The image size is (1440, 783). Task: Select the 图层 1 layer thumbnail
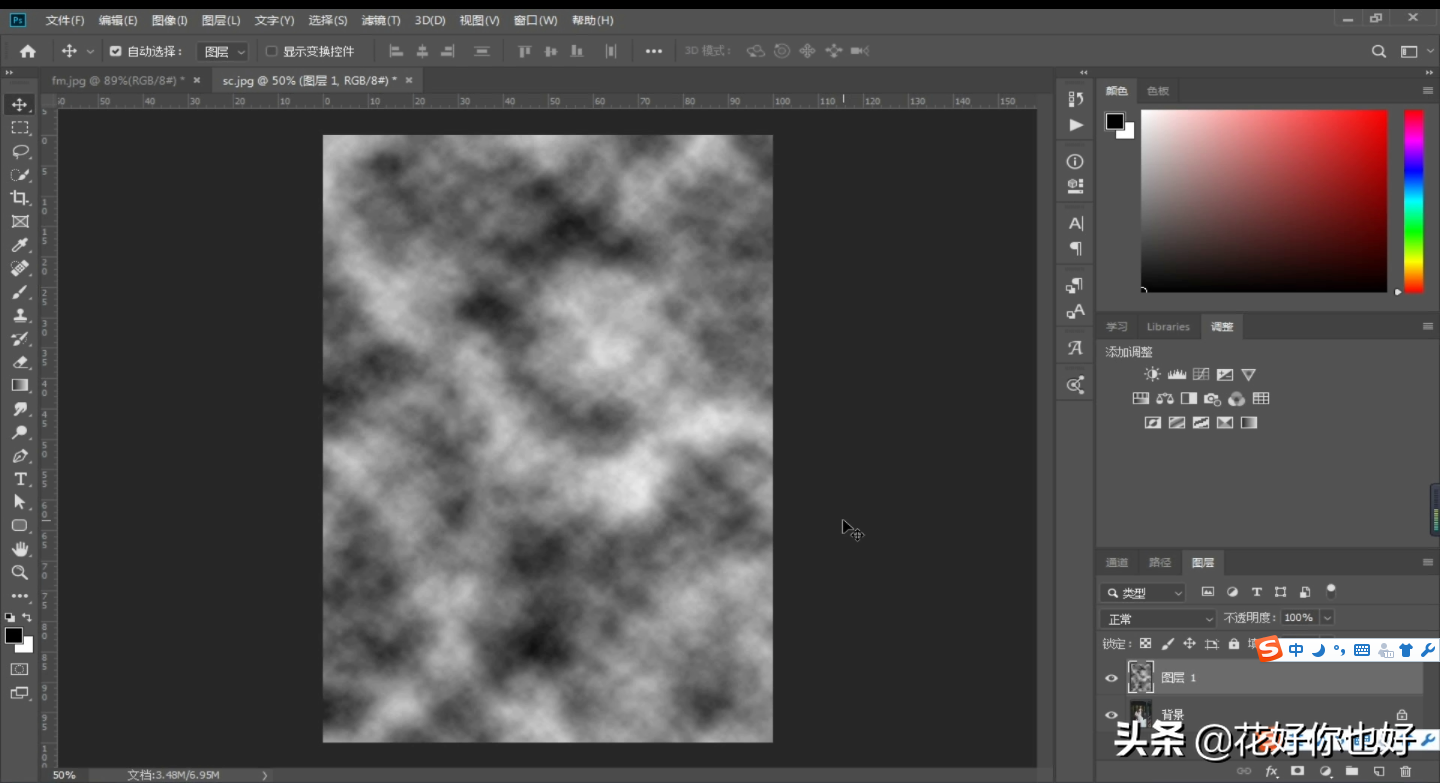[1141, 677]
